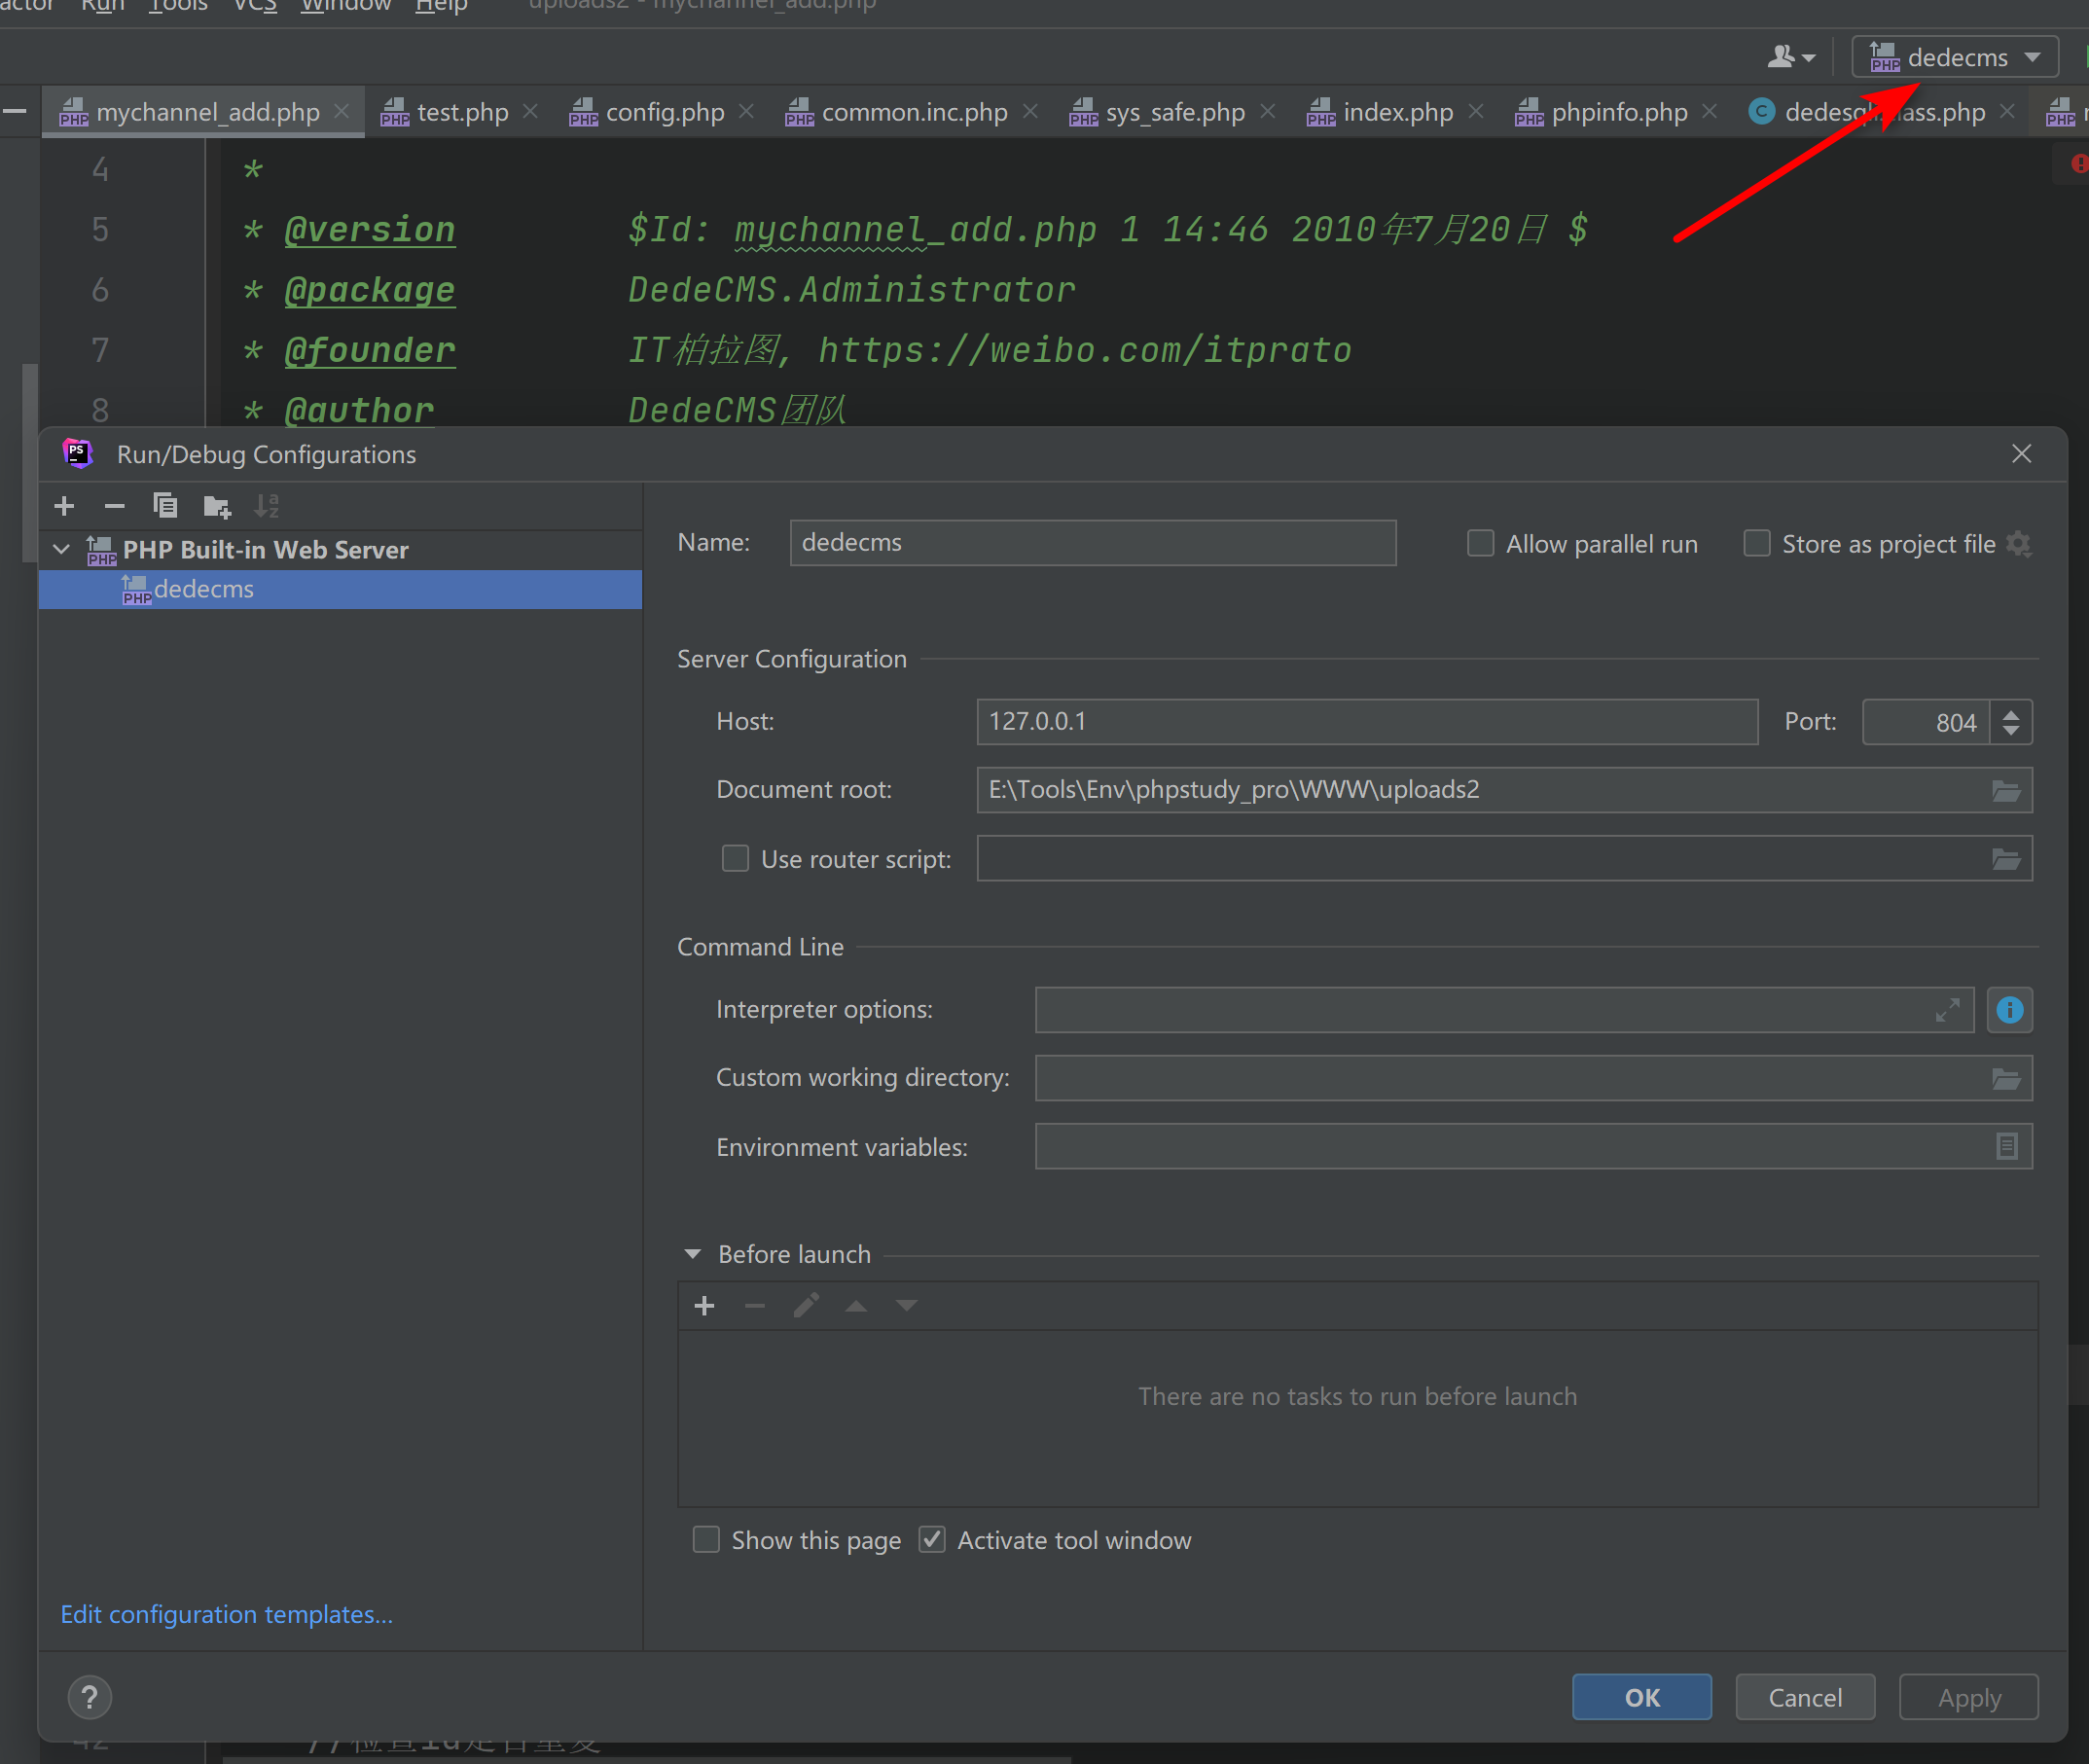
Task: Check Store as project file
Action: coord(1756,544)
